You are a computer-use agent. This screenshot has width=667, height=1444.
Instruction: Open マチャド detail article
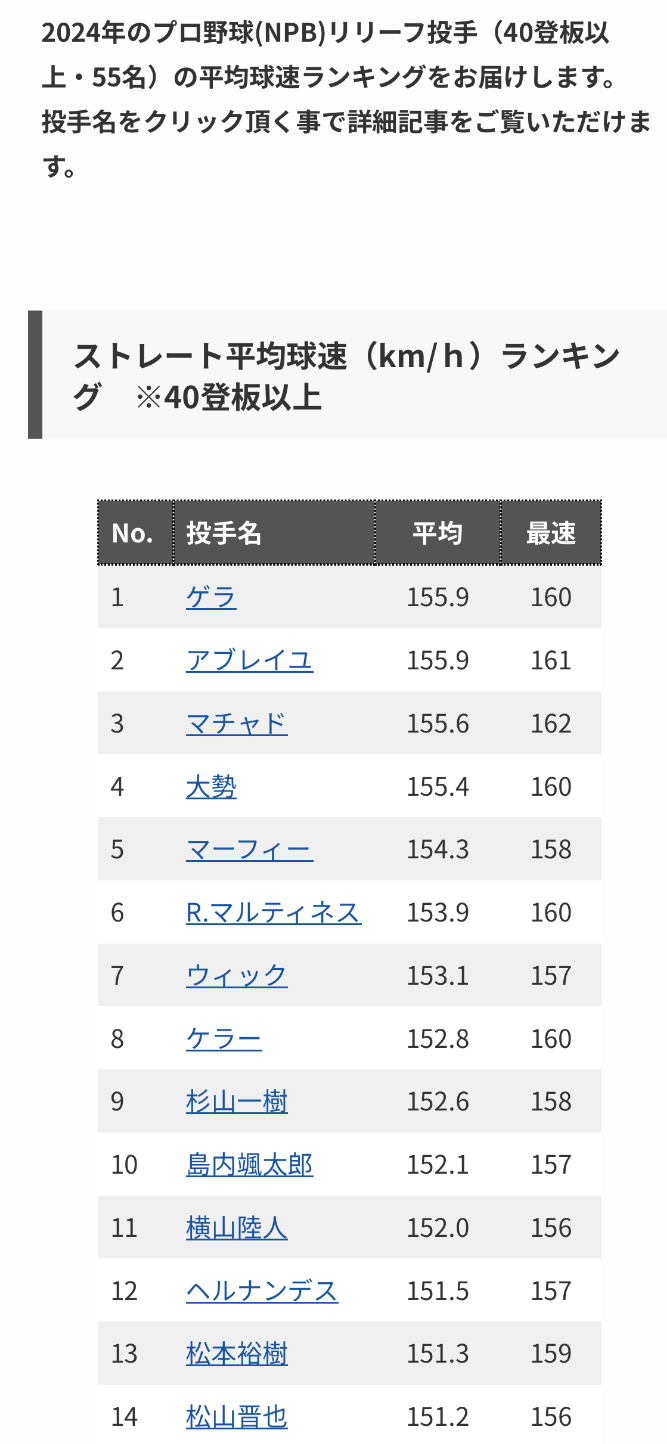[236, 723]
